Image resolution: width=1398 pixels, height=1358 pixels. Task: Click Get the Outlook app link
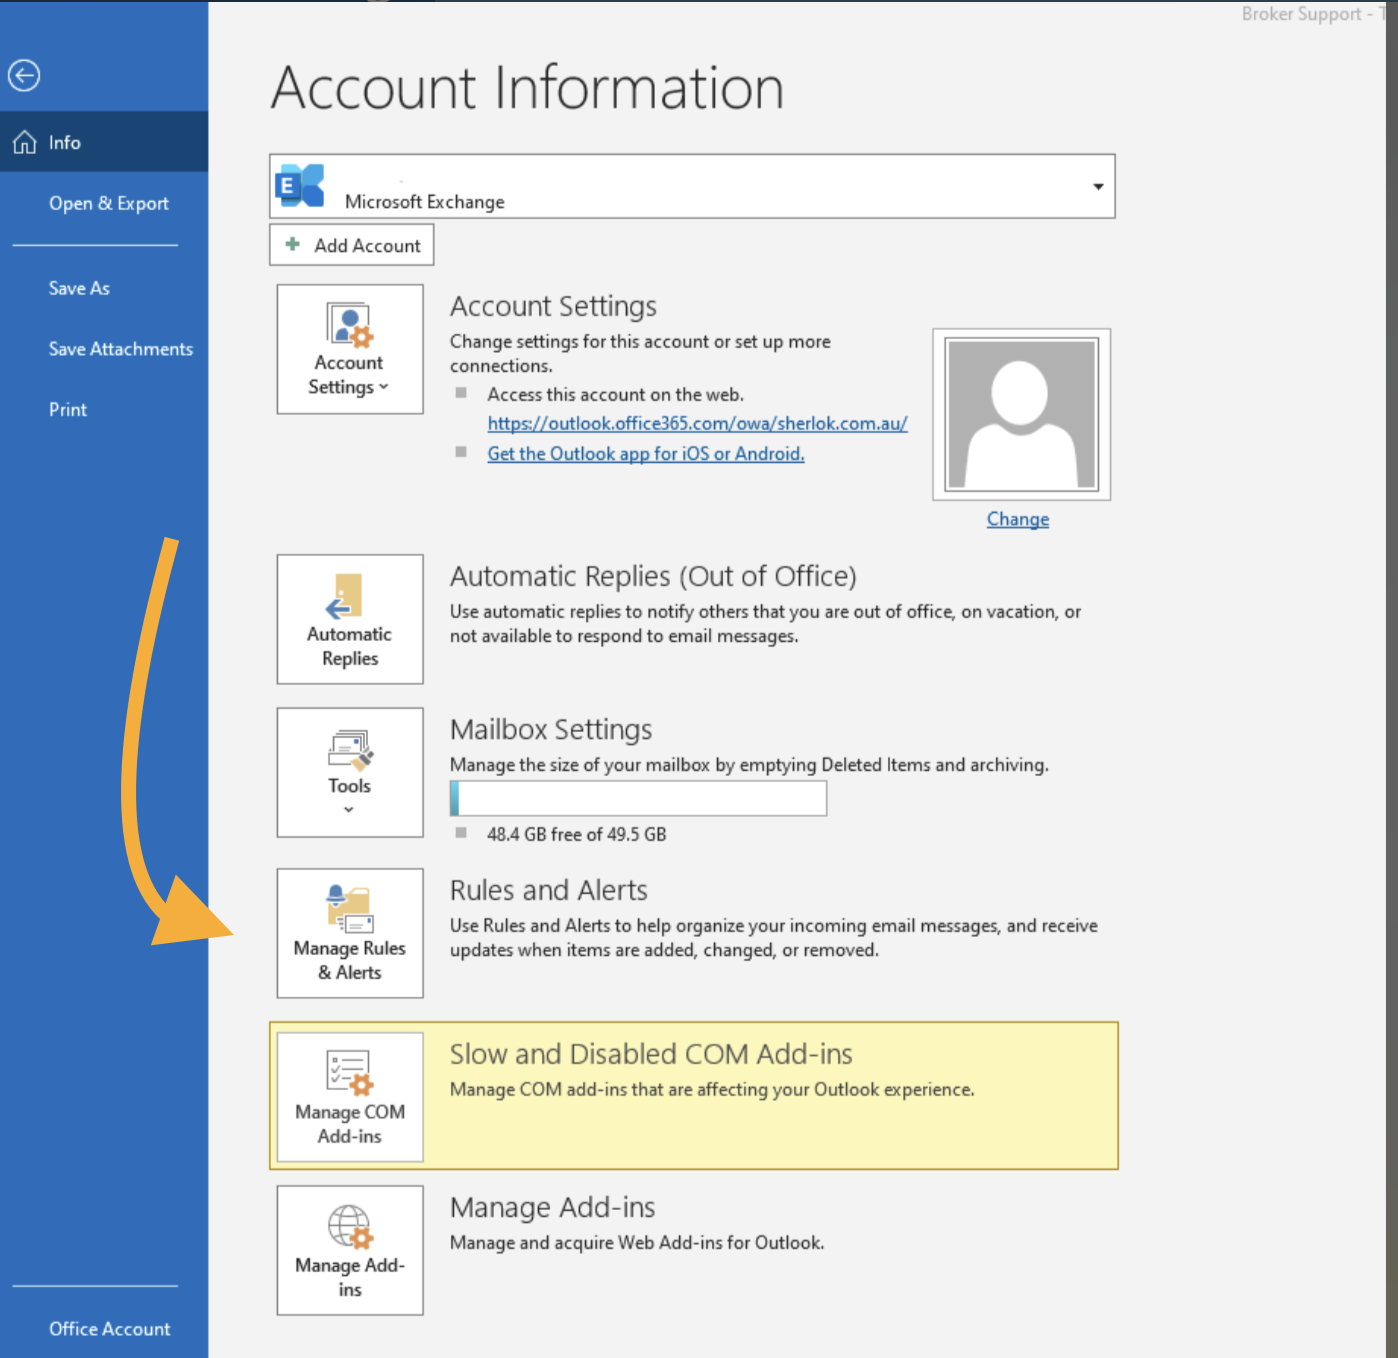pyautogui.click(x=645, y=453)
